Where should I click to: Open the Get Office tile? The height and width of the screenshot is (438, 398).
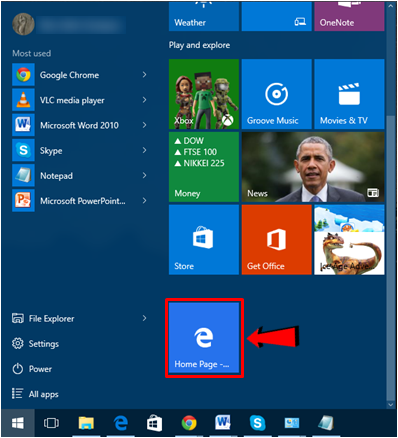(x=277, y=240)
